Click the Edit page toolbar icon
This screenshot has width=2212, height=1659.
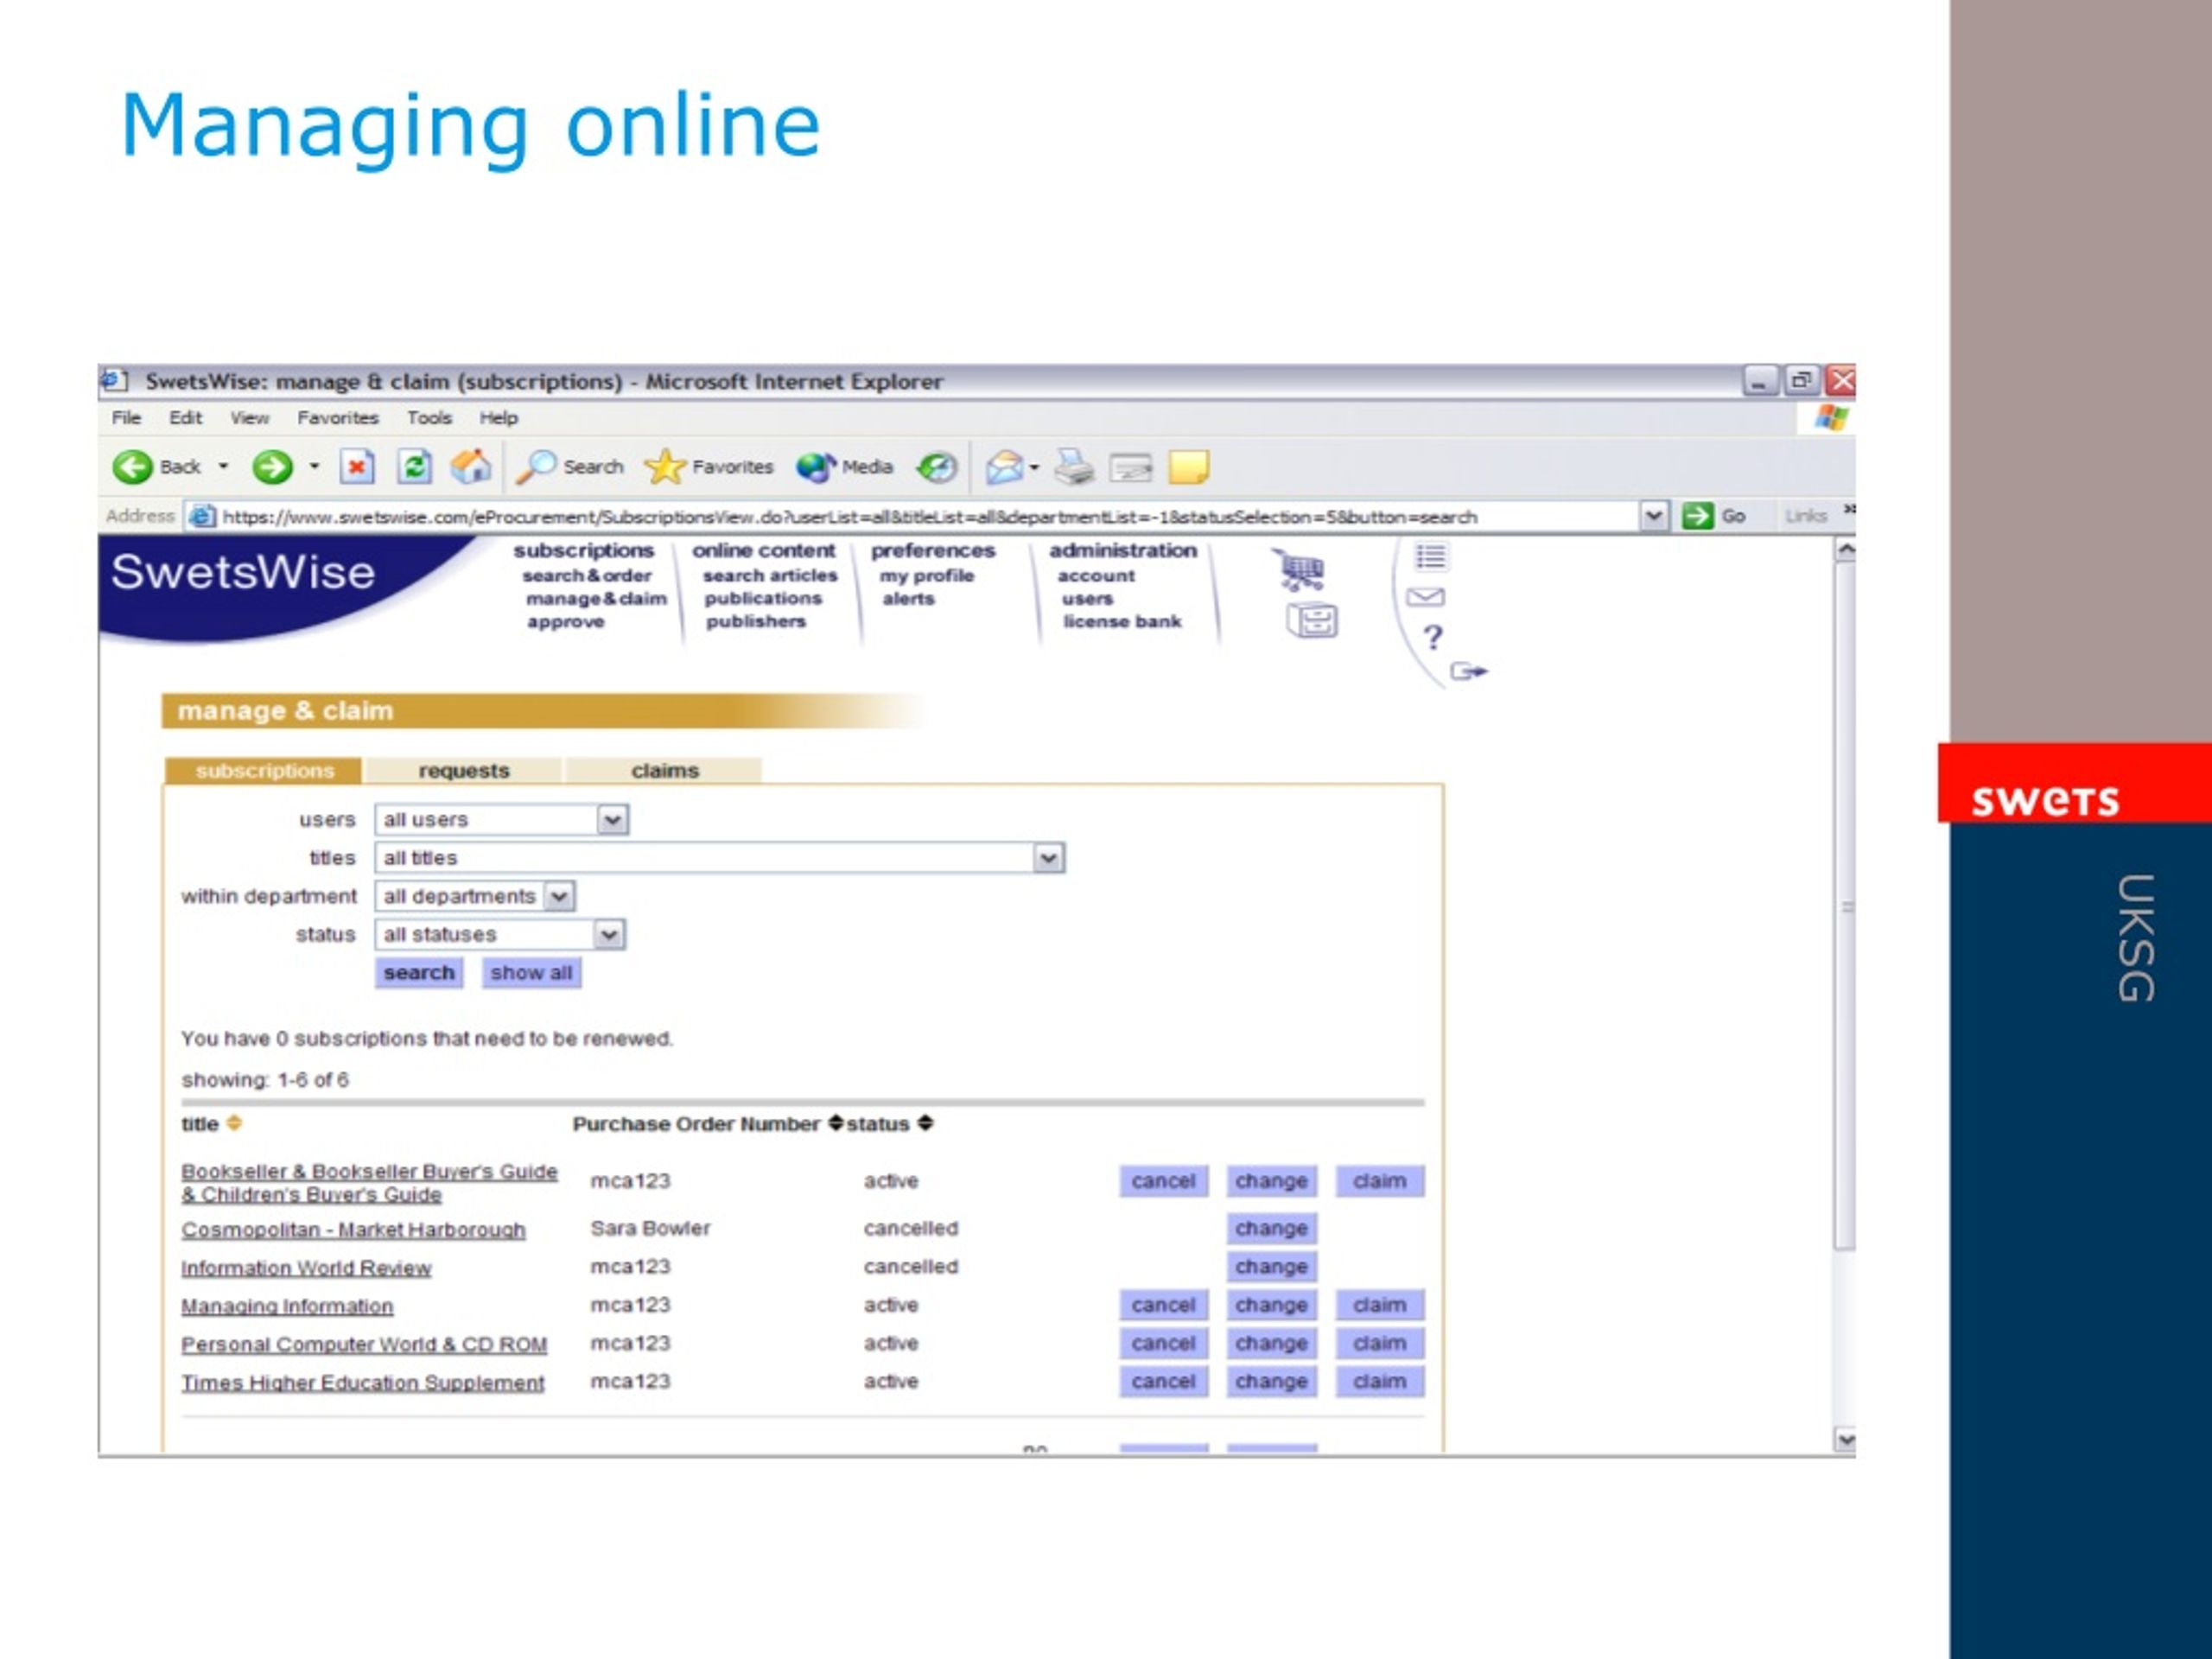pos(1131,467)
